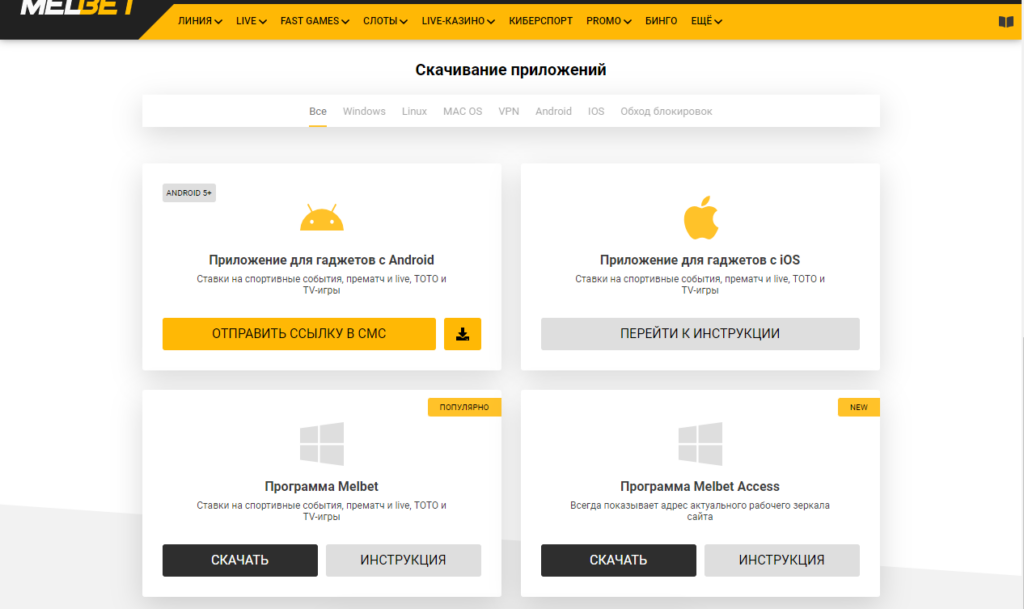Viewport: 1024px width, 609px height.
Task: Open the book icon in top-right corner
Action: 1006,22
